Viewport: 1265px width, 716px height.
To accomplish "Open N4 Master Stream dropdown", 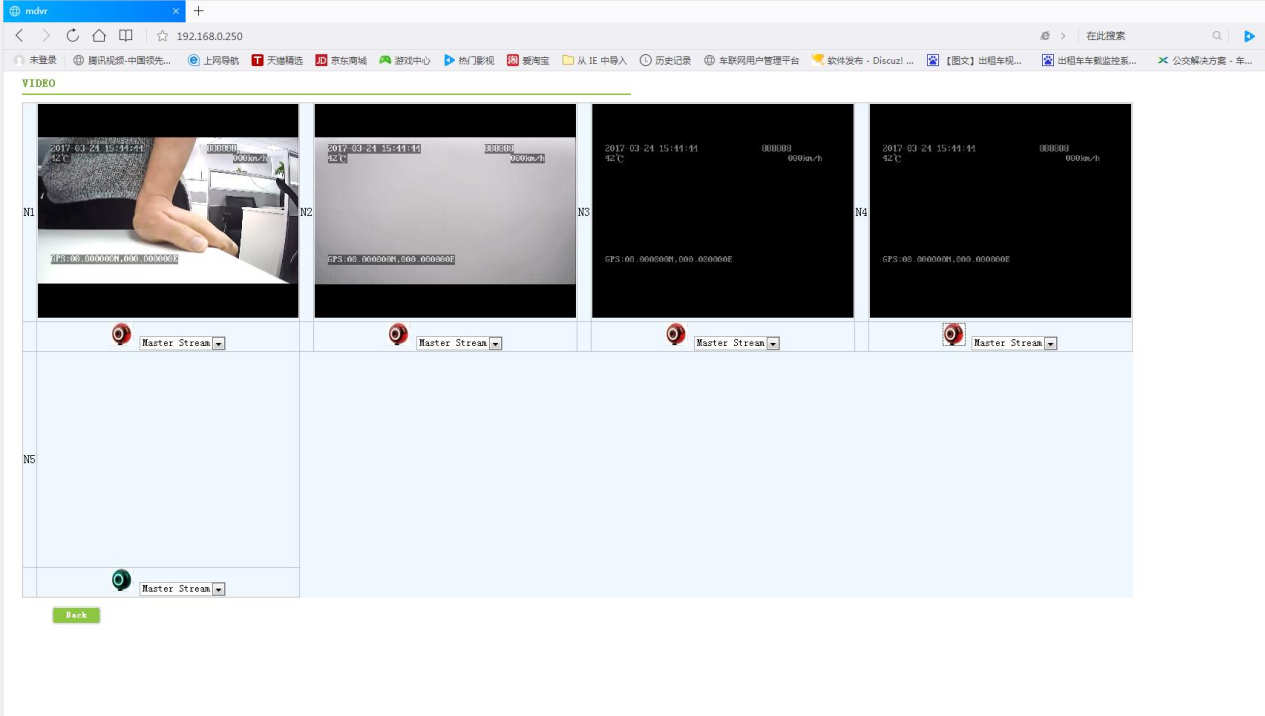I will (1014, 343).
